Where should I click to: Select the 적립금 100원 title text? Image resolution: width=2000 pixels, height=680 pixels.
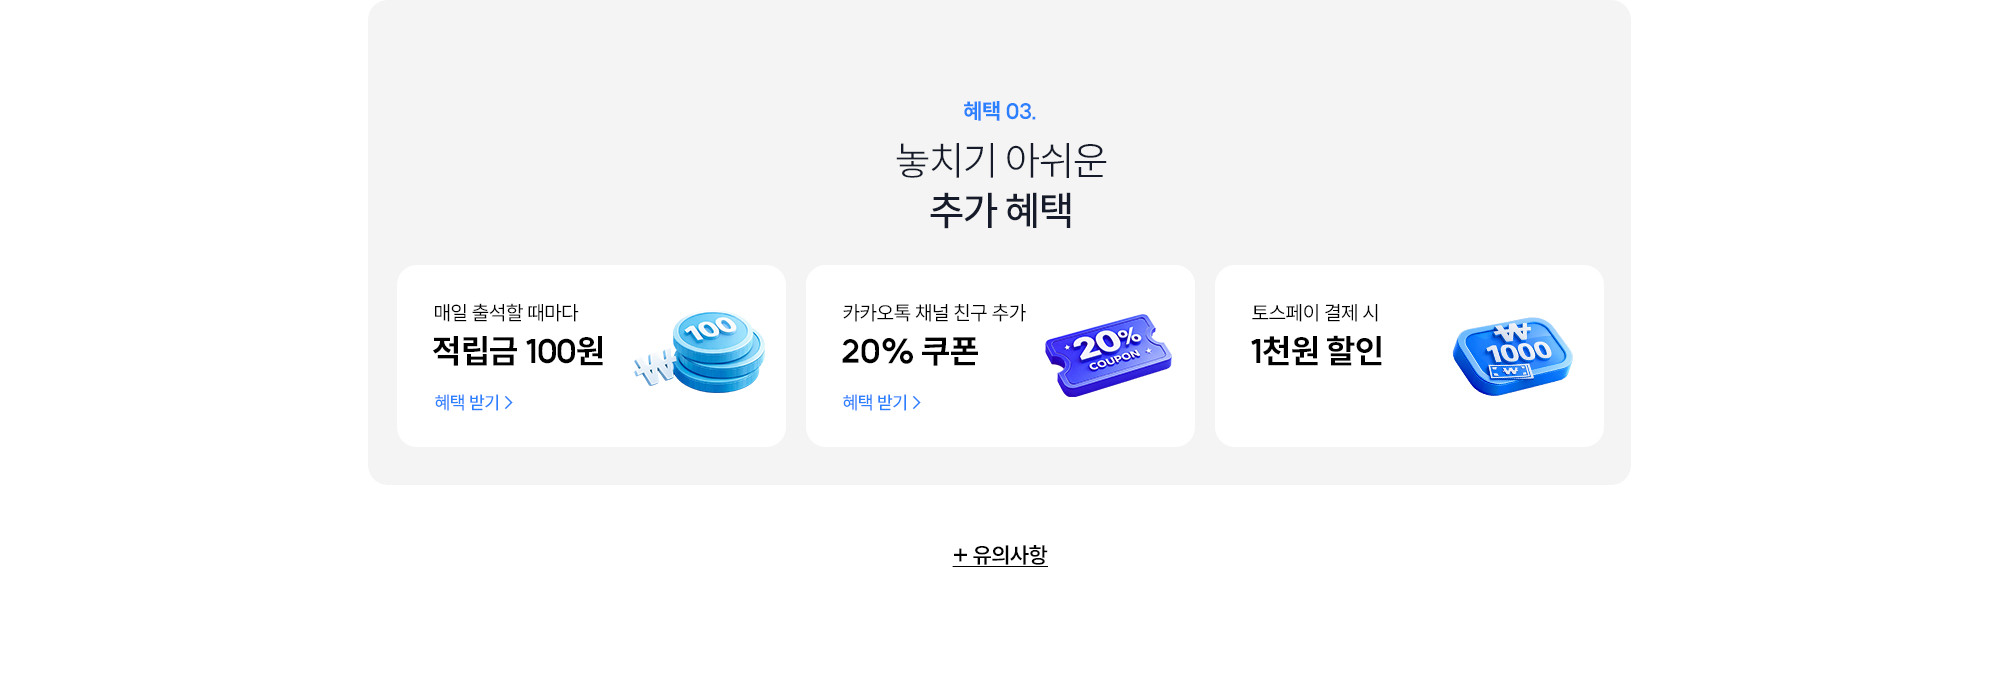(518, 351)
